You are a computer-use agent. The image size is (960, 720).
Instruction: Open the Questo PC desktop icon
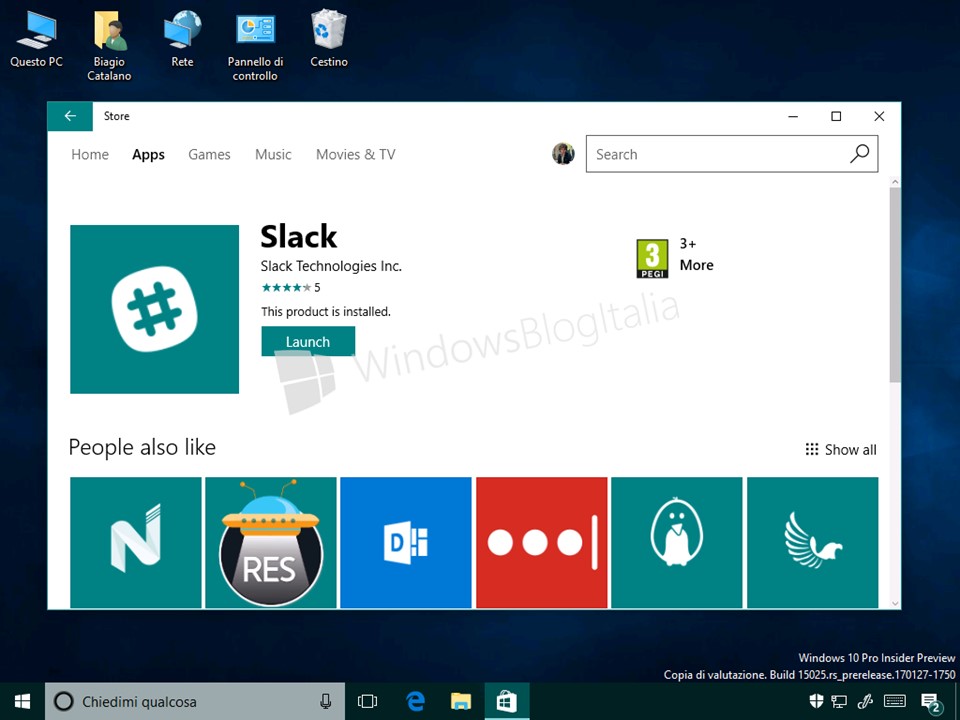(36, 39)
